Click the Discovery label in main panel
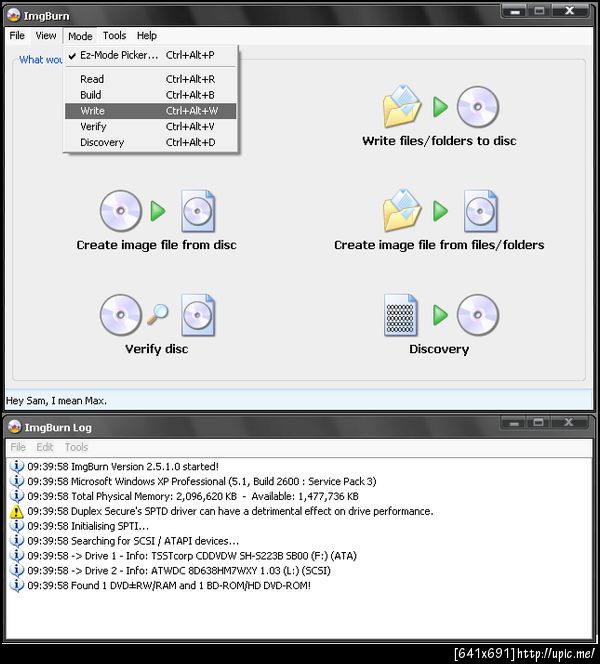600x664 pixels. click(439, 349)
